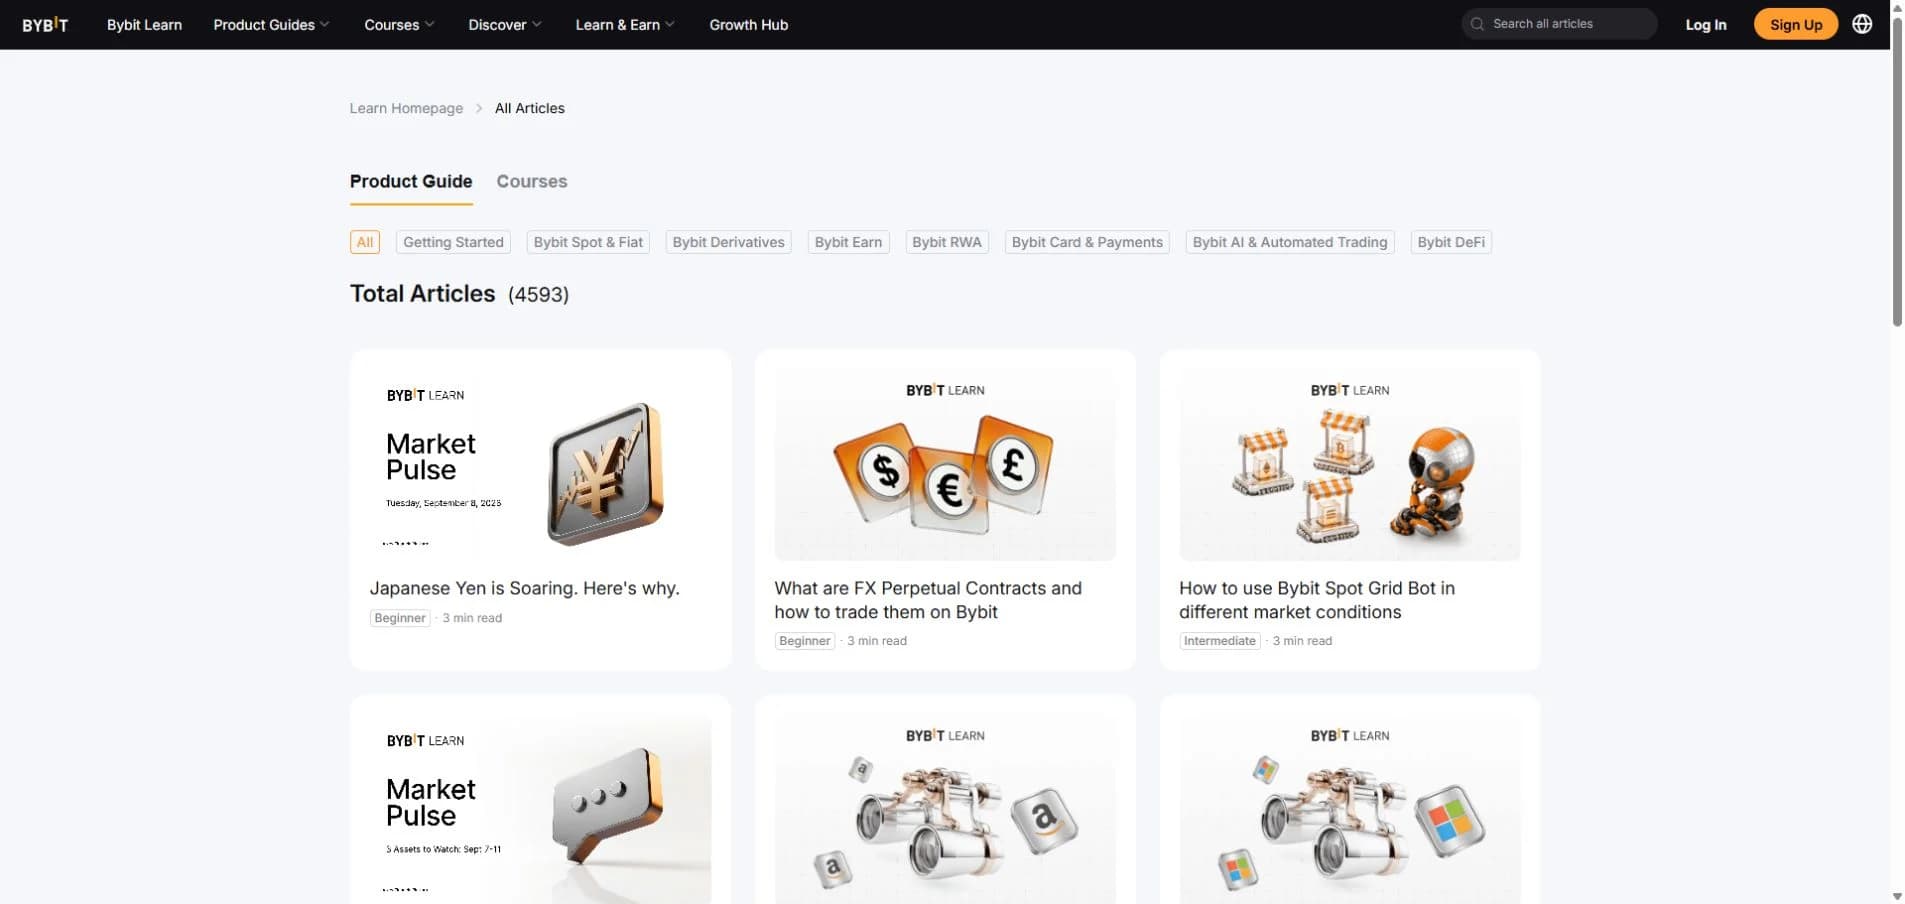Open the language globe icon
The width and height of the screenshot is (1905, 904).
(x=1862, y=24)
